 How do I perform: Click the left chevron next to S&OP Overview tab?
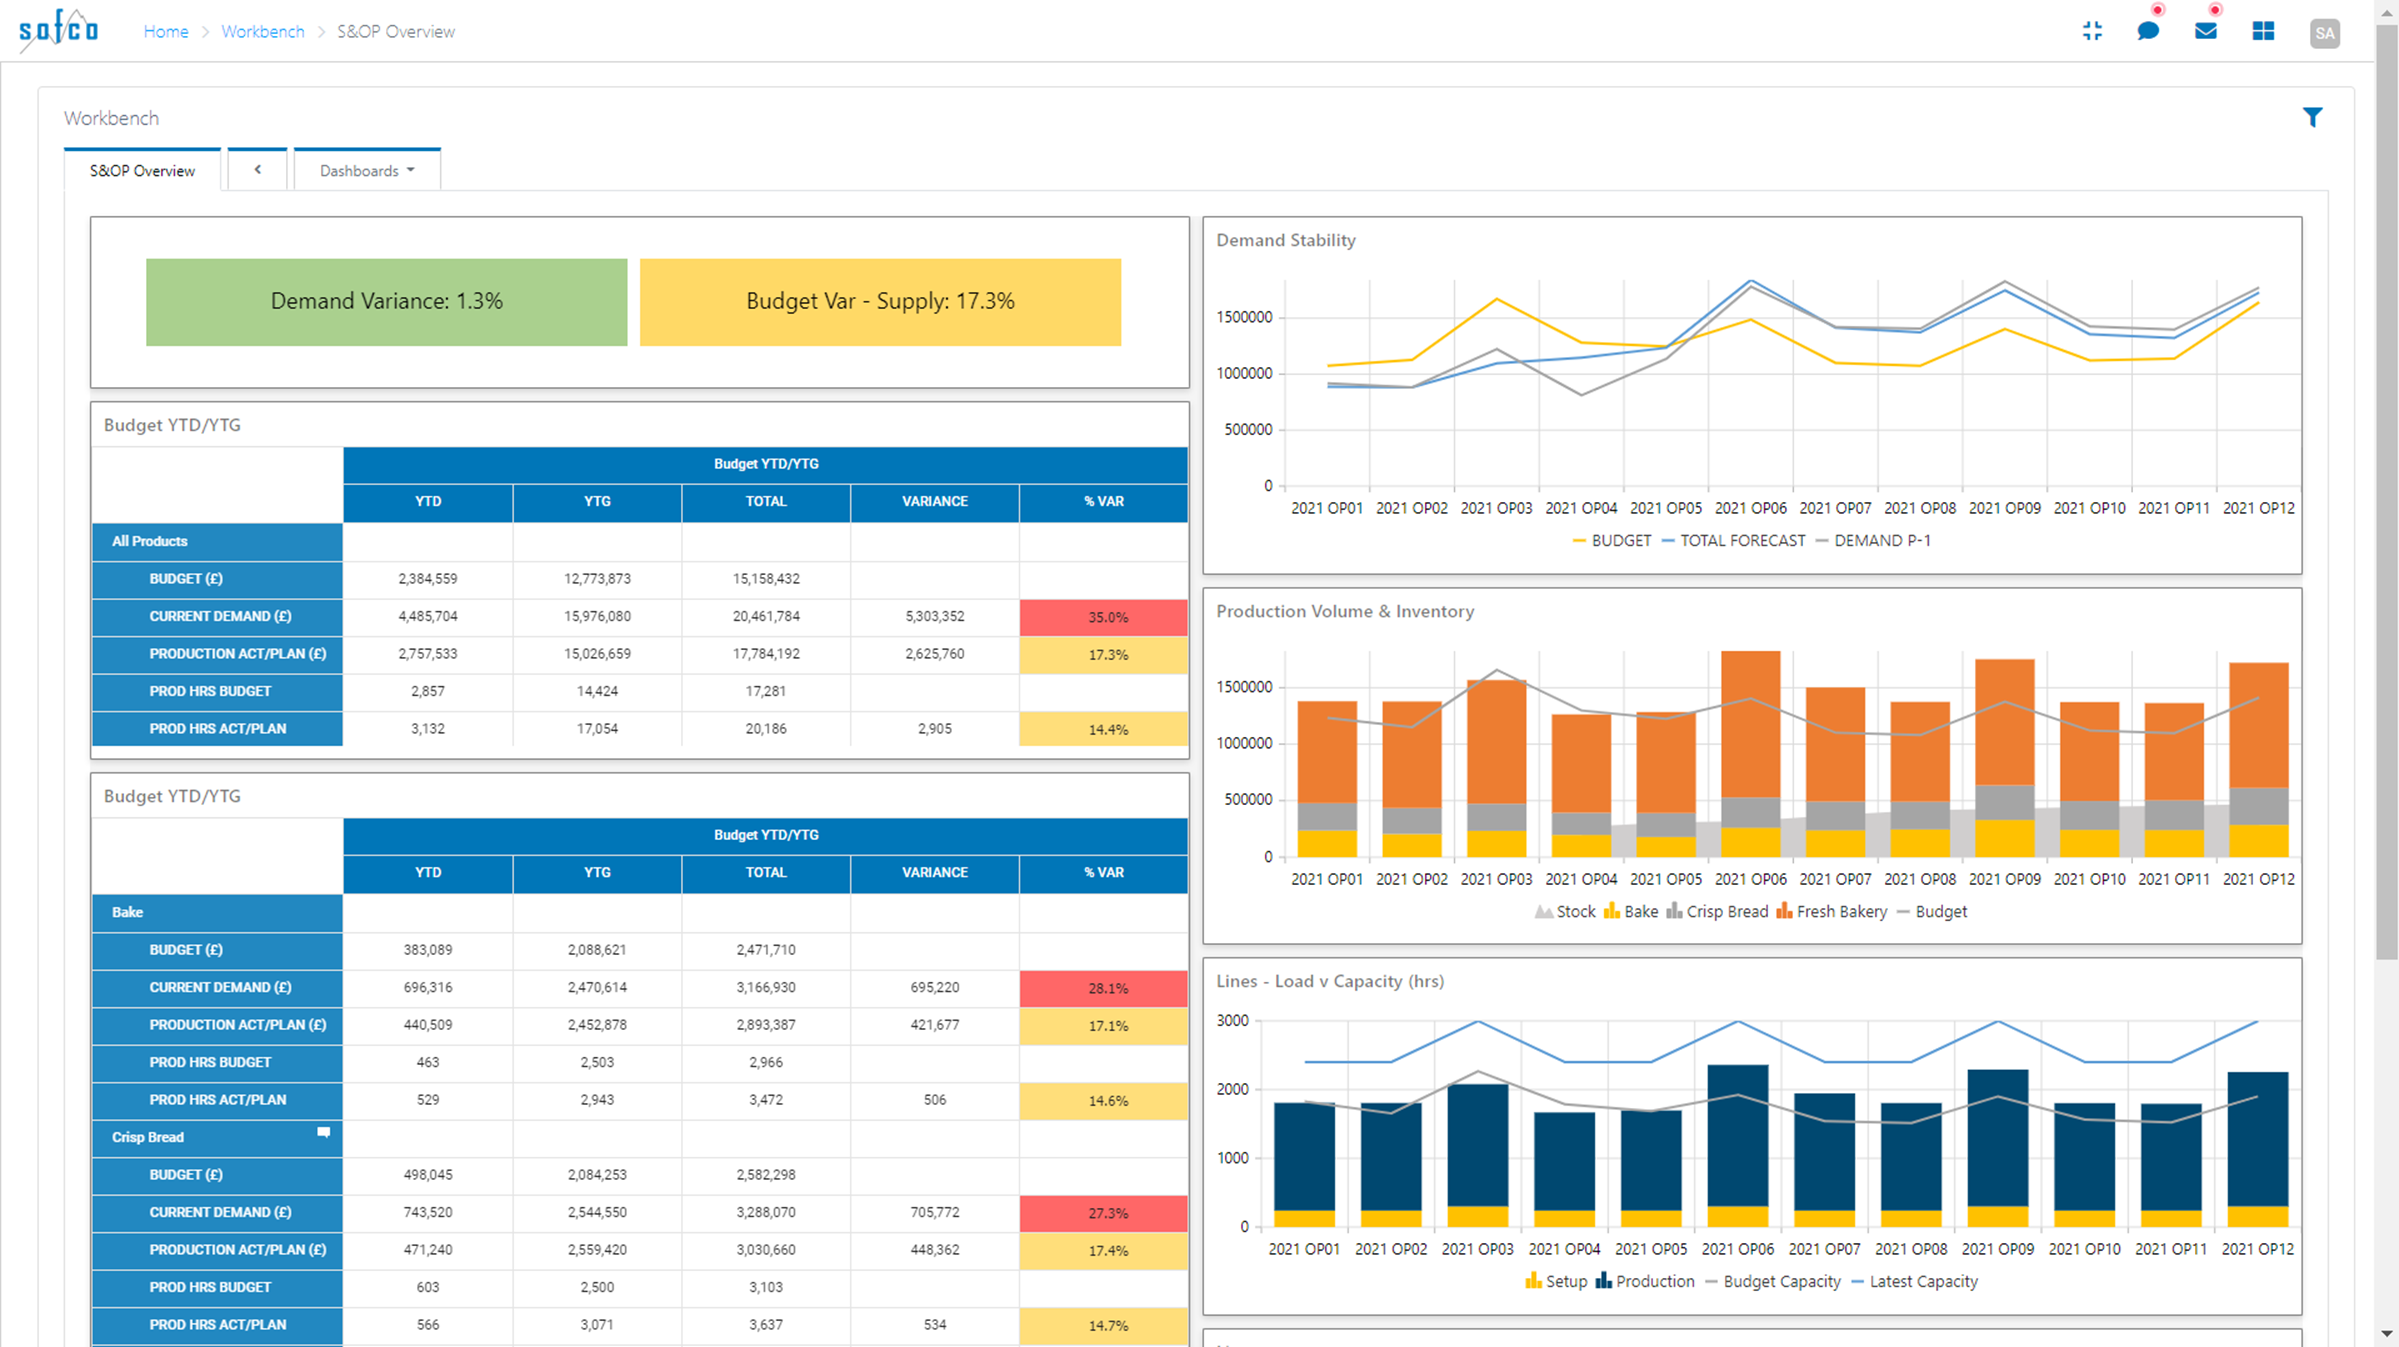(x=257, y=169)
